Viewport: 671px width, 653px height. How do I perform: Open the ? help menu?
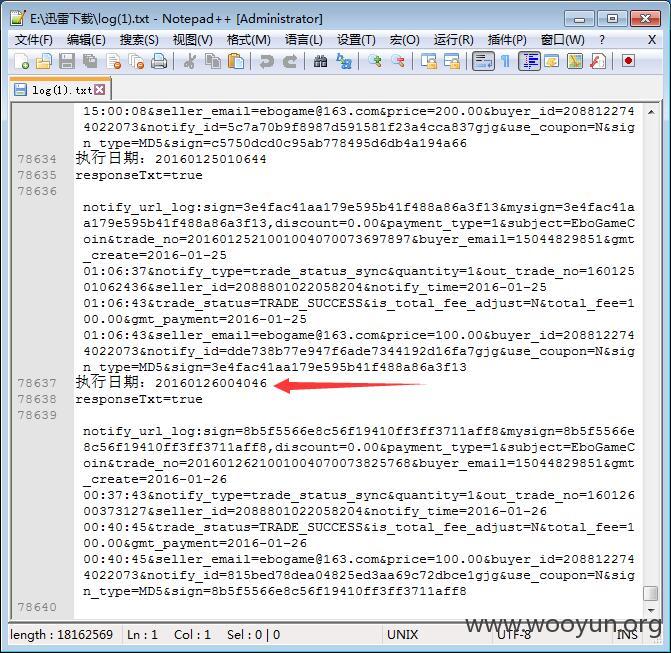[x=602, y=40]
